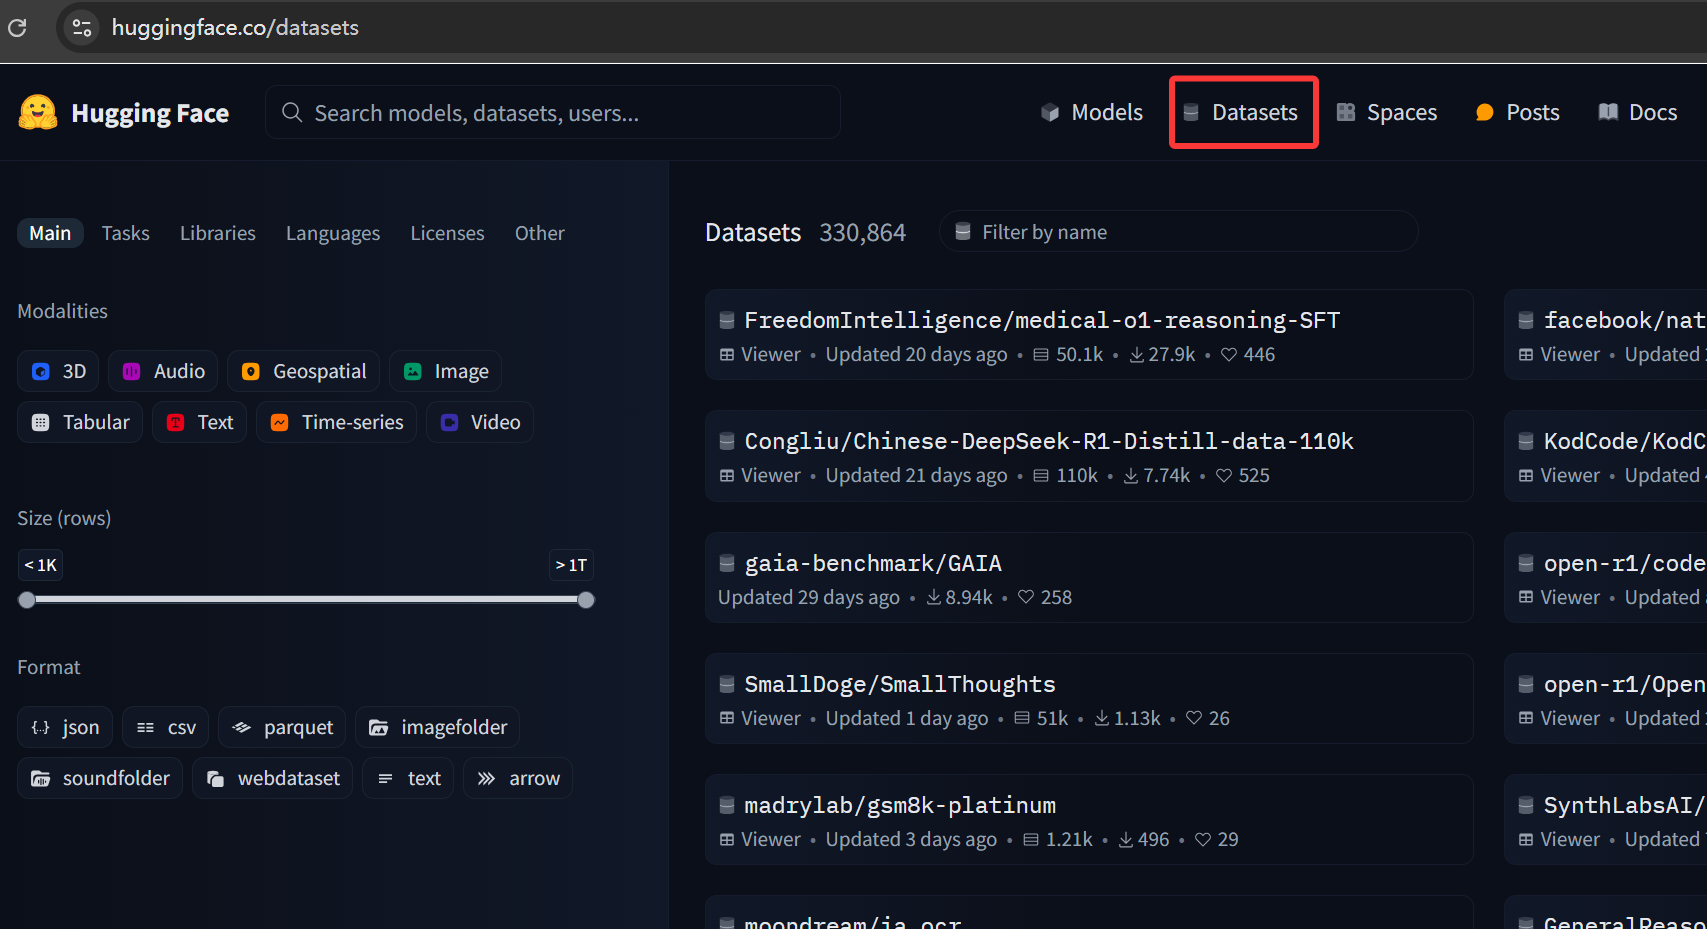
Task: Toggle the Video modality filter
Action: [x=480, y=422]
